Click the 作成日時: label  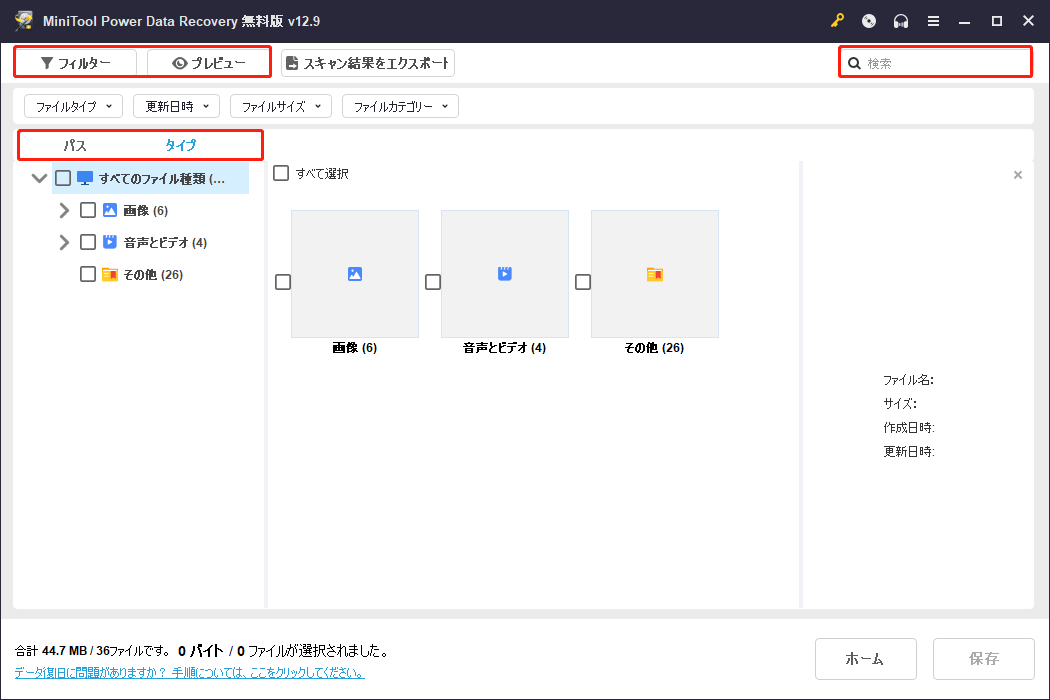[x=909, y=427]
